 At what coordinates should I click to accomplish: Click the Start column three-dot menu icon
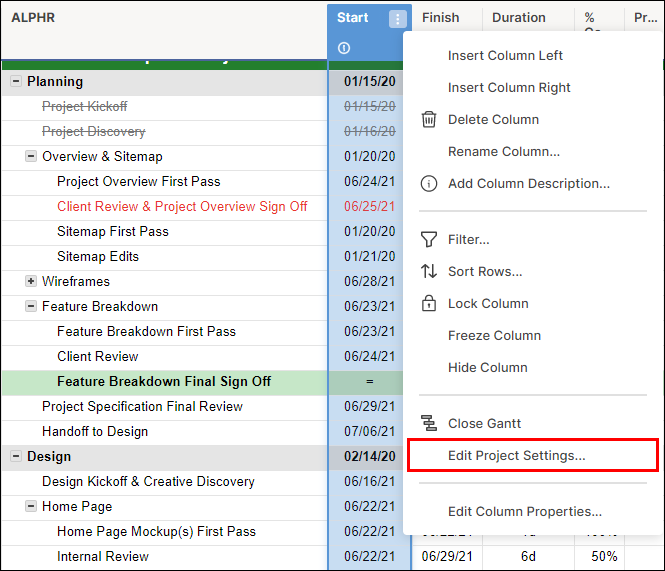(398, 18)
